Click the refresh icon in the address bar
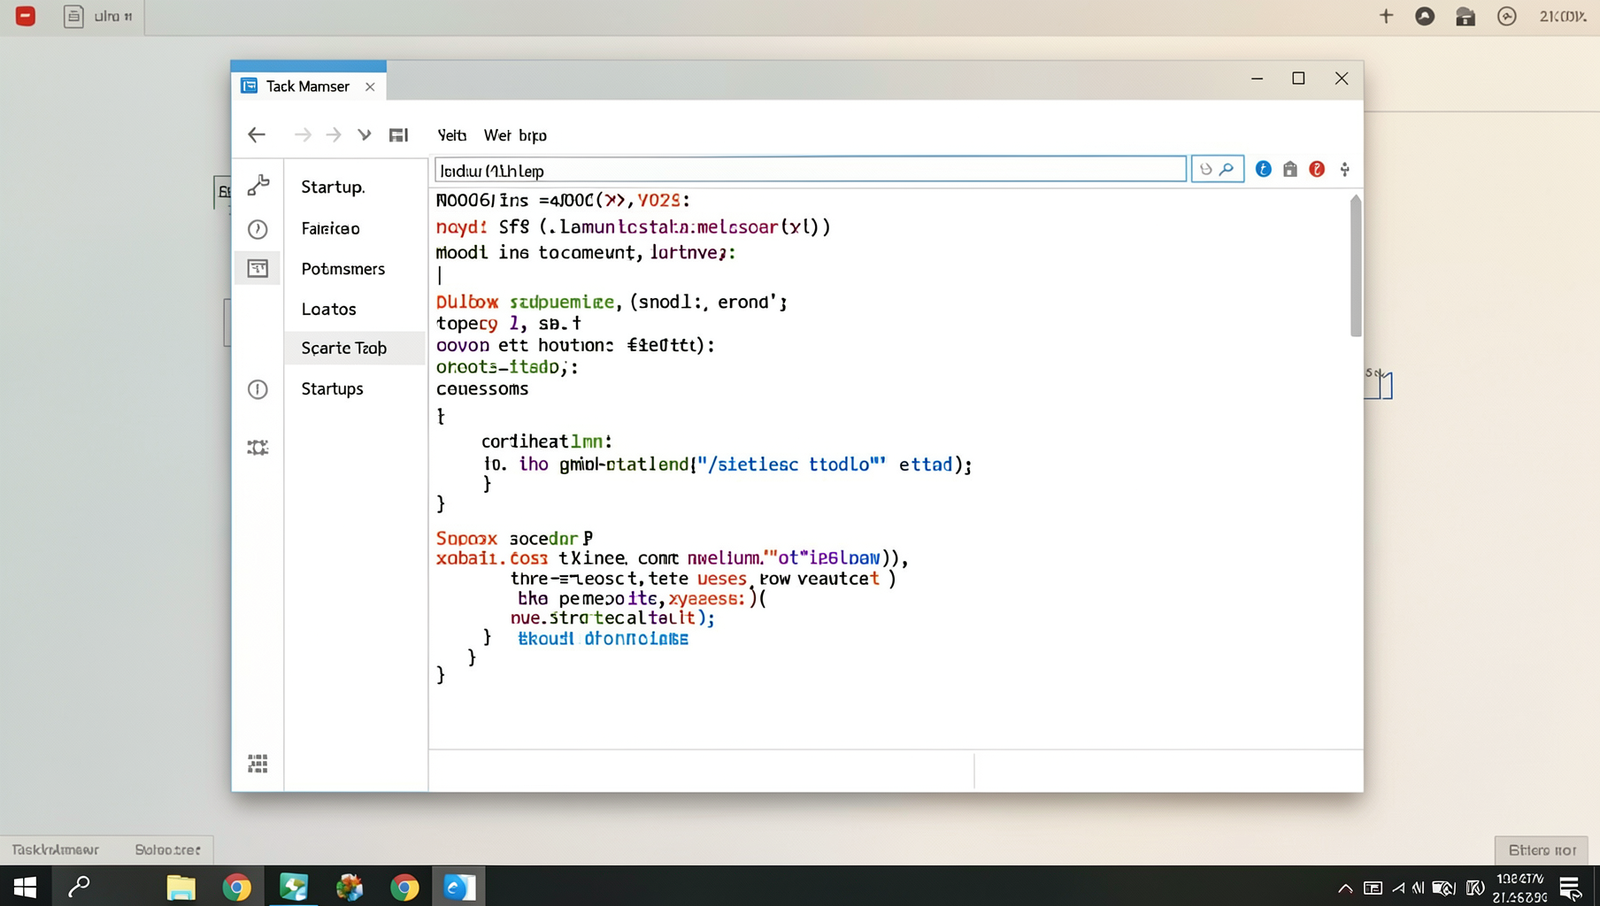This screenshot has width=1600, height=906. 1206,170
